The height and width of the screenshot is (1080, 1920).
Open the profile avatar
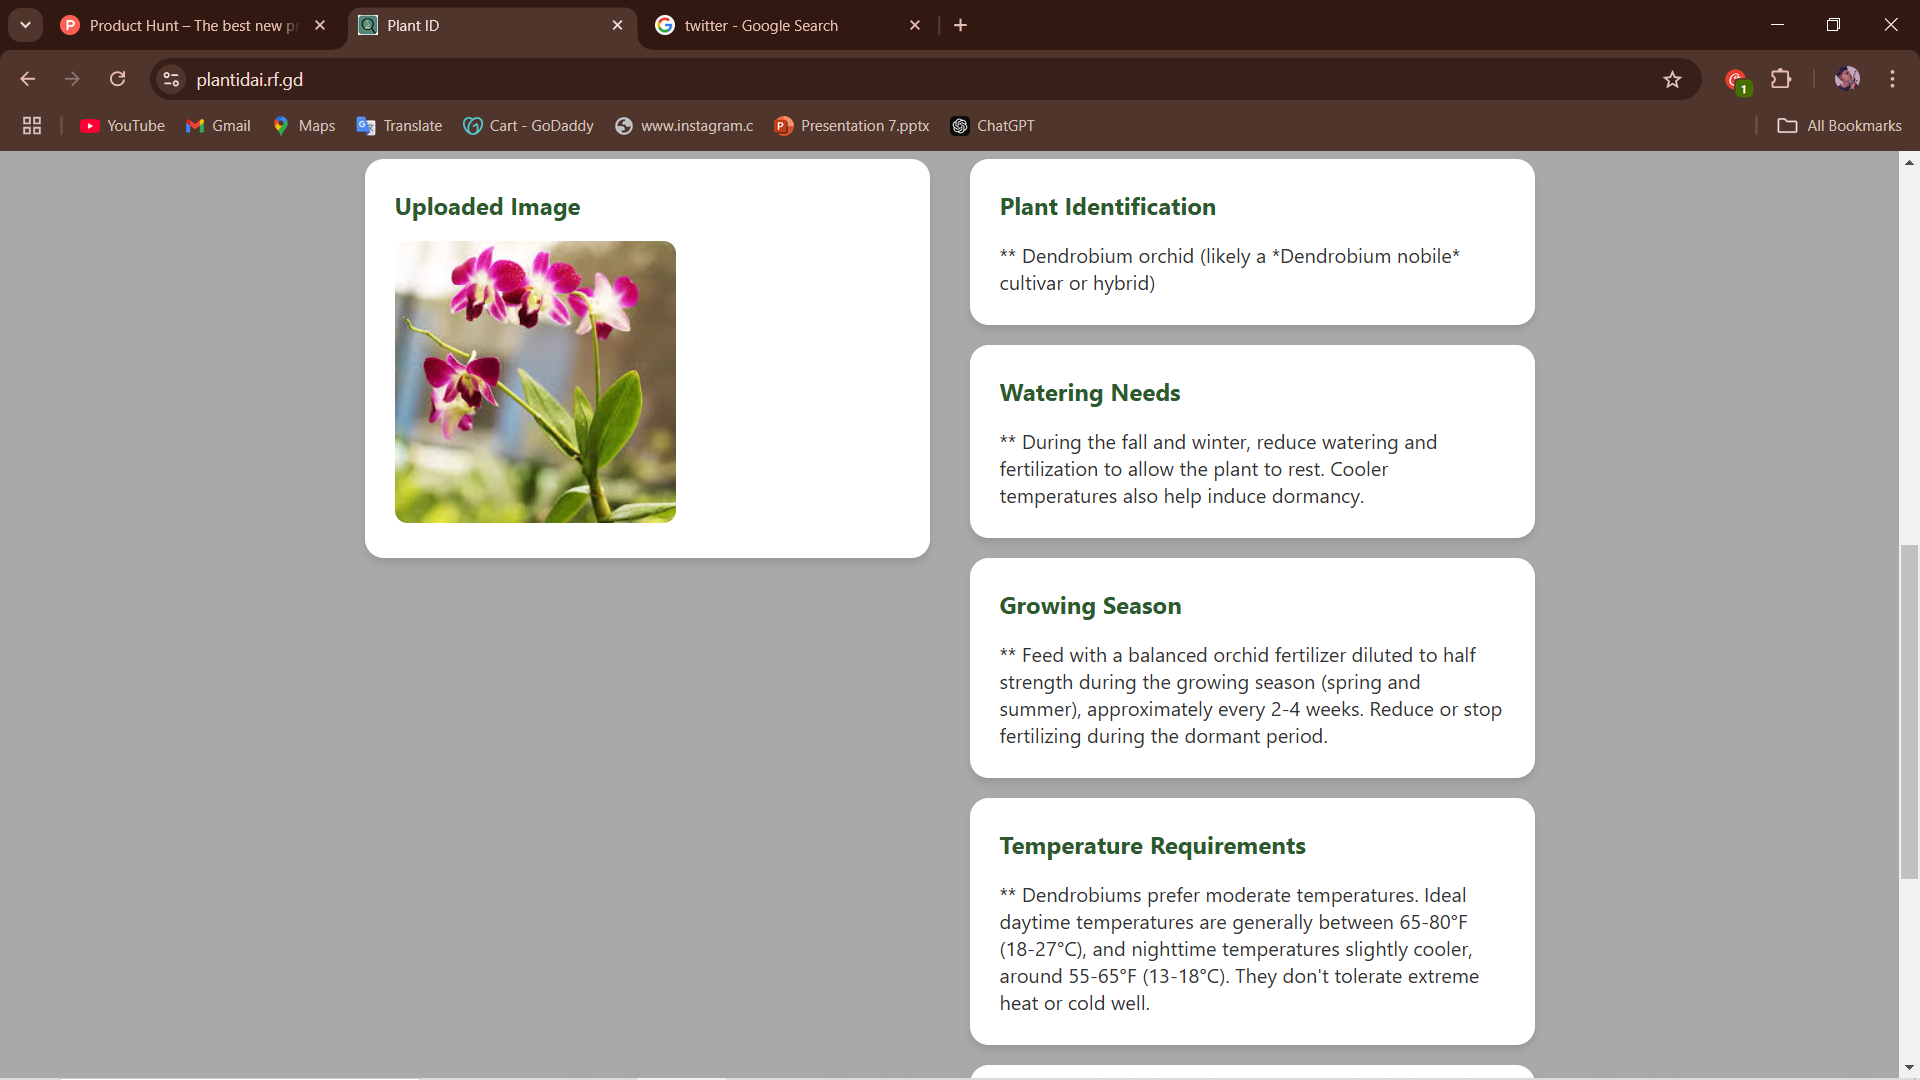pos(1846,79)
